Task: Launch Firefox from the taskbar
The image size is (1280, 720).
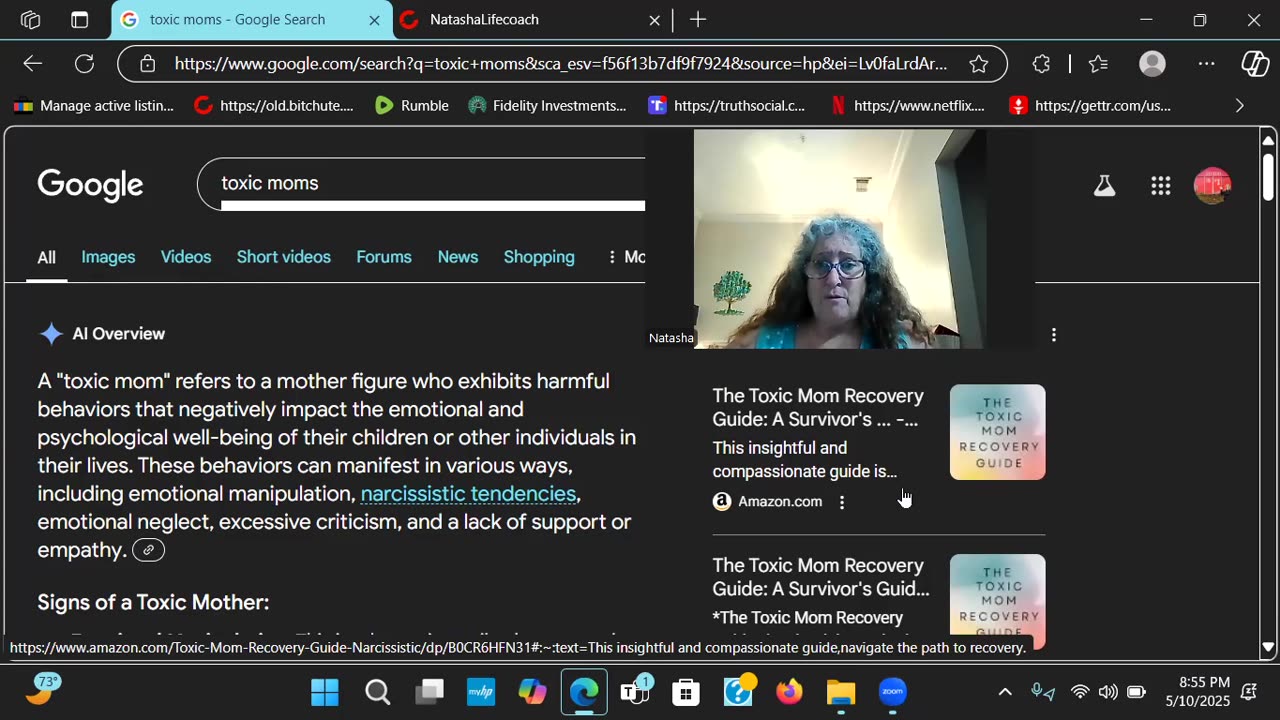Action: pos(789,692)
